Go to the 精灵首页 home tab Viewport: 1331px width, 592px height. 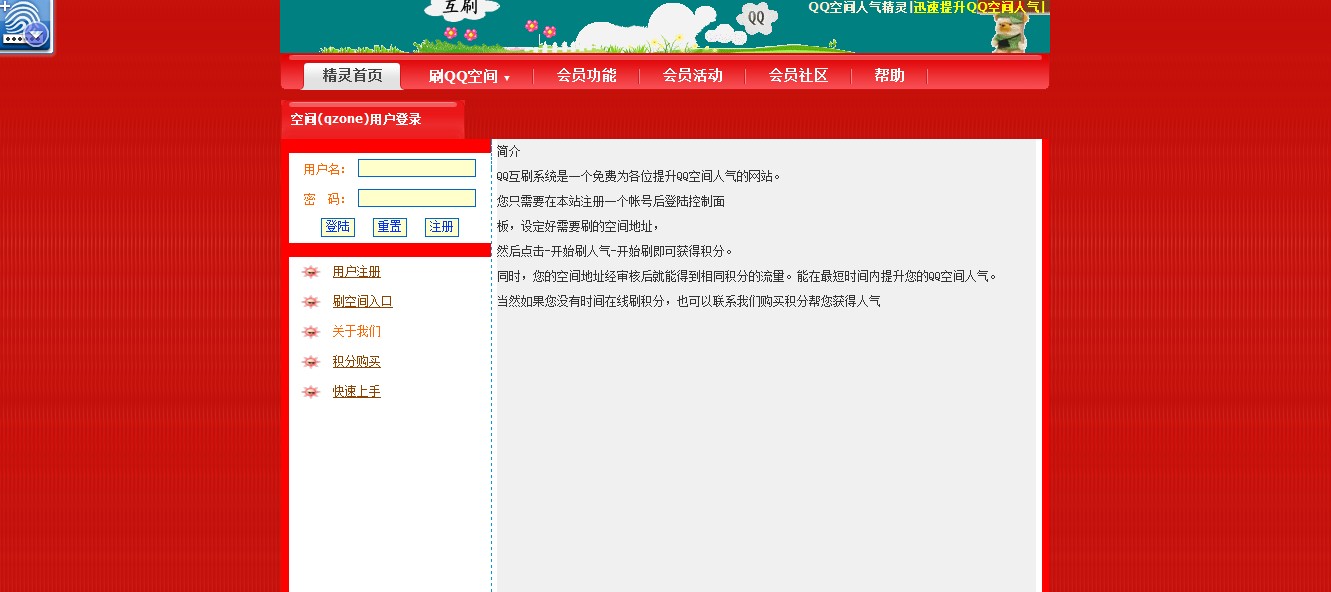tap(352, 76)
